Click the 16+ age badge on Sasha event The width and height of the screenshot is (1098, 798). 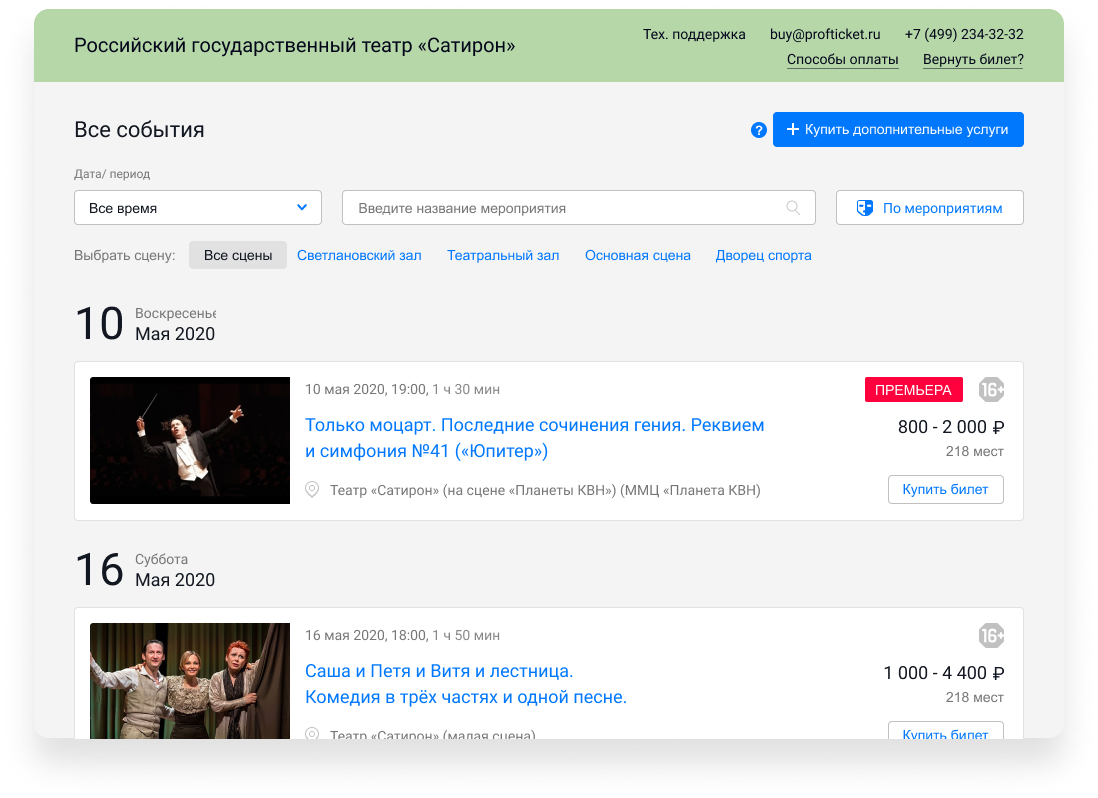(991, 636)
